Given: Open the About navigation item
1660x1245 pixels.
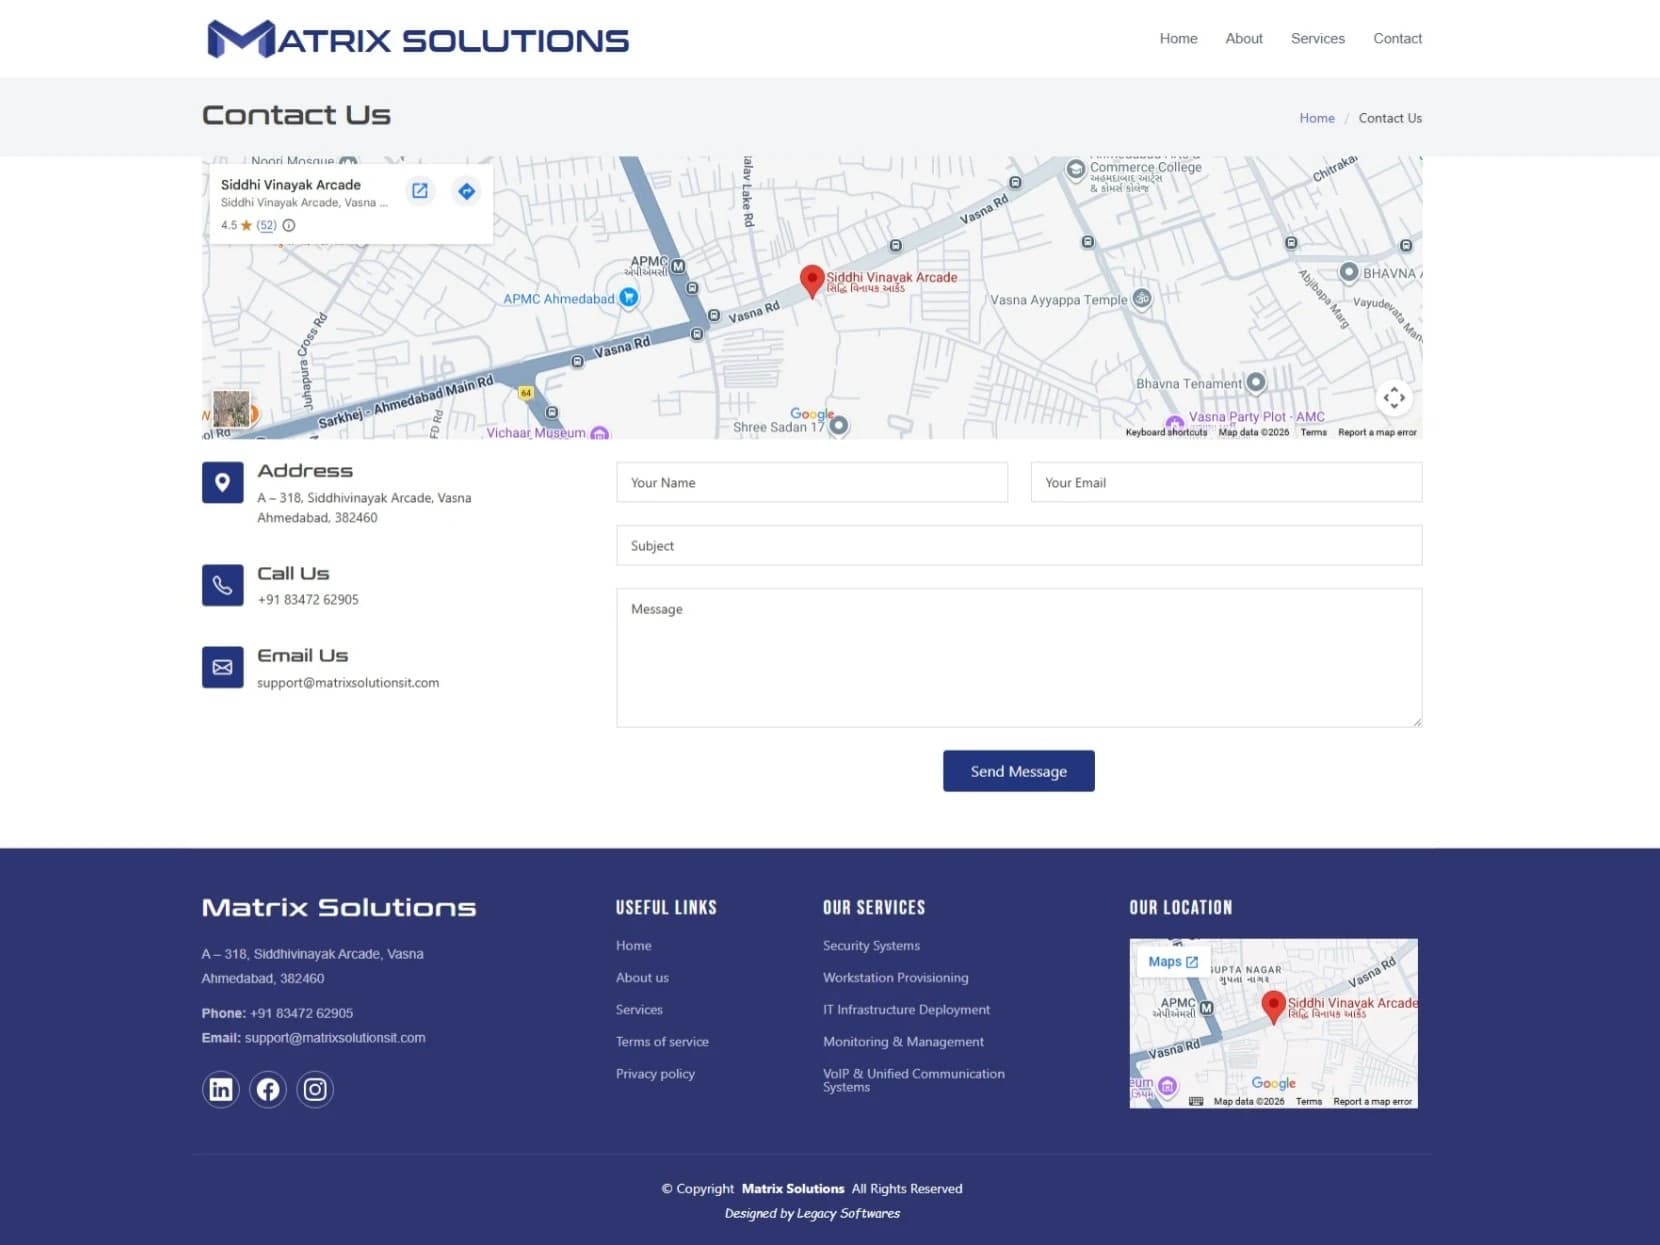Looking at the screenshot, I should click(1244, 39).
